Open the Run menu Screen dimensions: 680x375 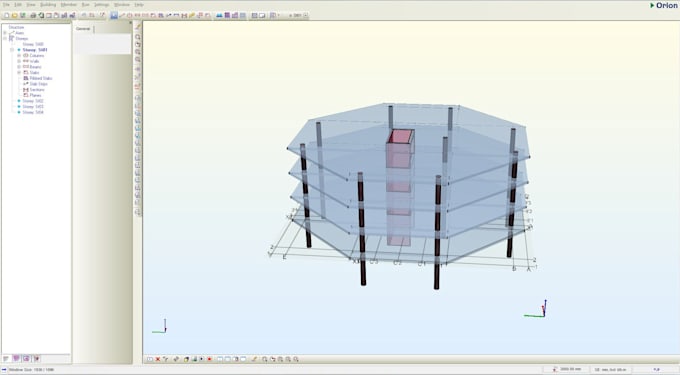click(85, 4)
